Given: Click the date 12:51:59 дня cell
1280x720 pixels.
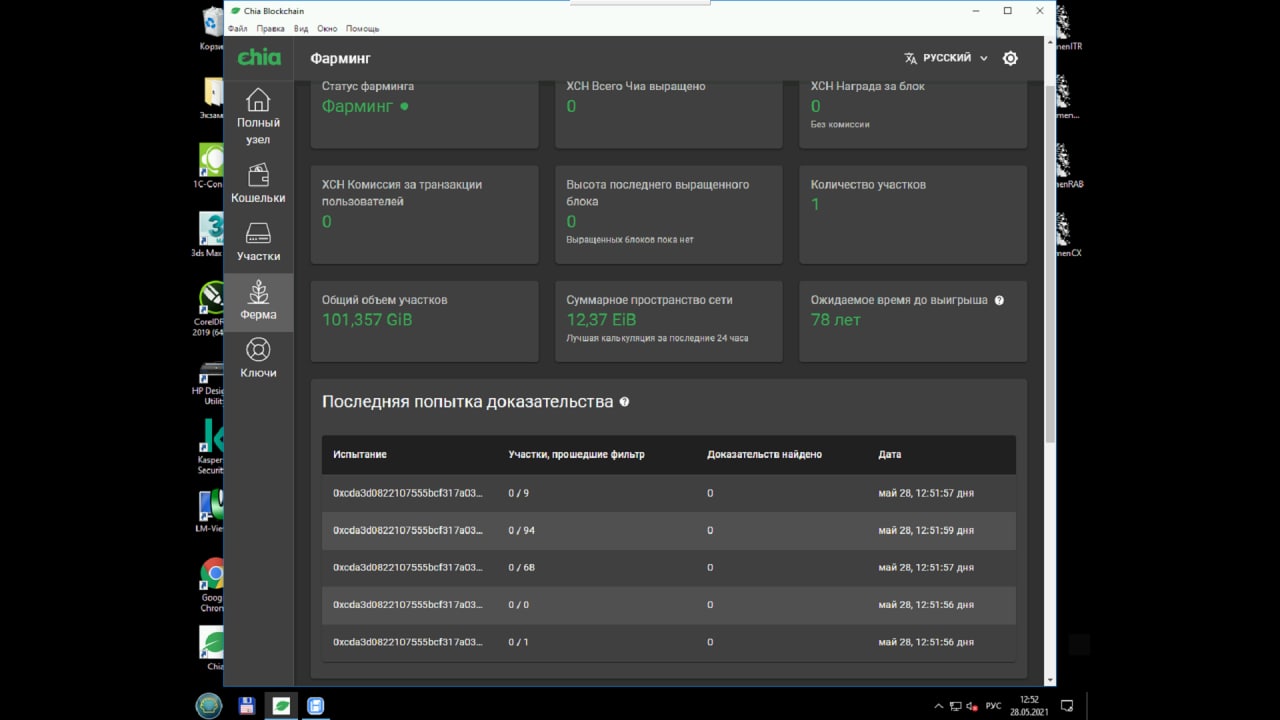Looking at the screenshot, I should pyautogui.click(x=926, y=530).
